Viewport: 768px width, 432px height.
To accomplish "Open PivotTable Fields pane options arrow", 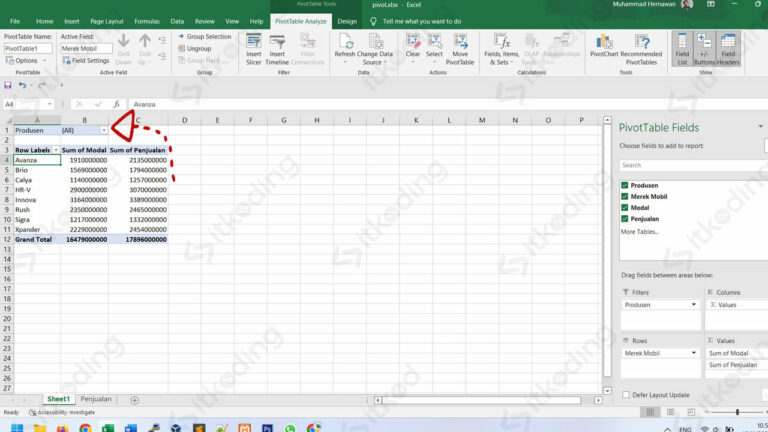I will [761, 127].
